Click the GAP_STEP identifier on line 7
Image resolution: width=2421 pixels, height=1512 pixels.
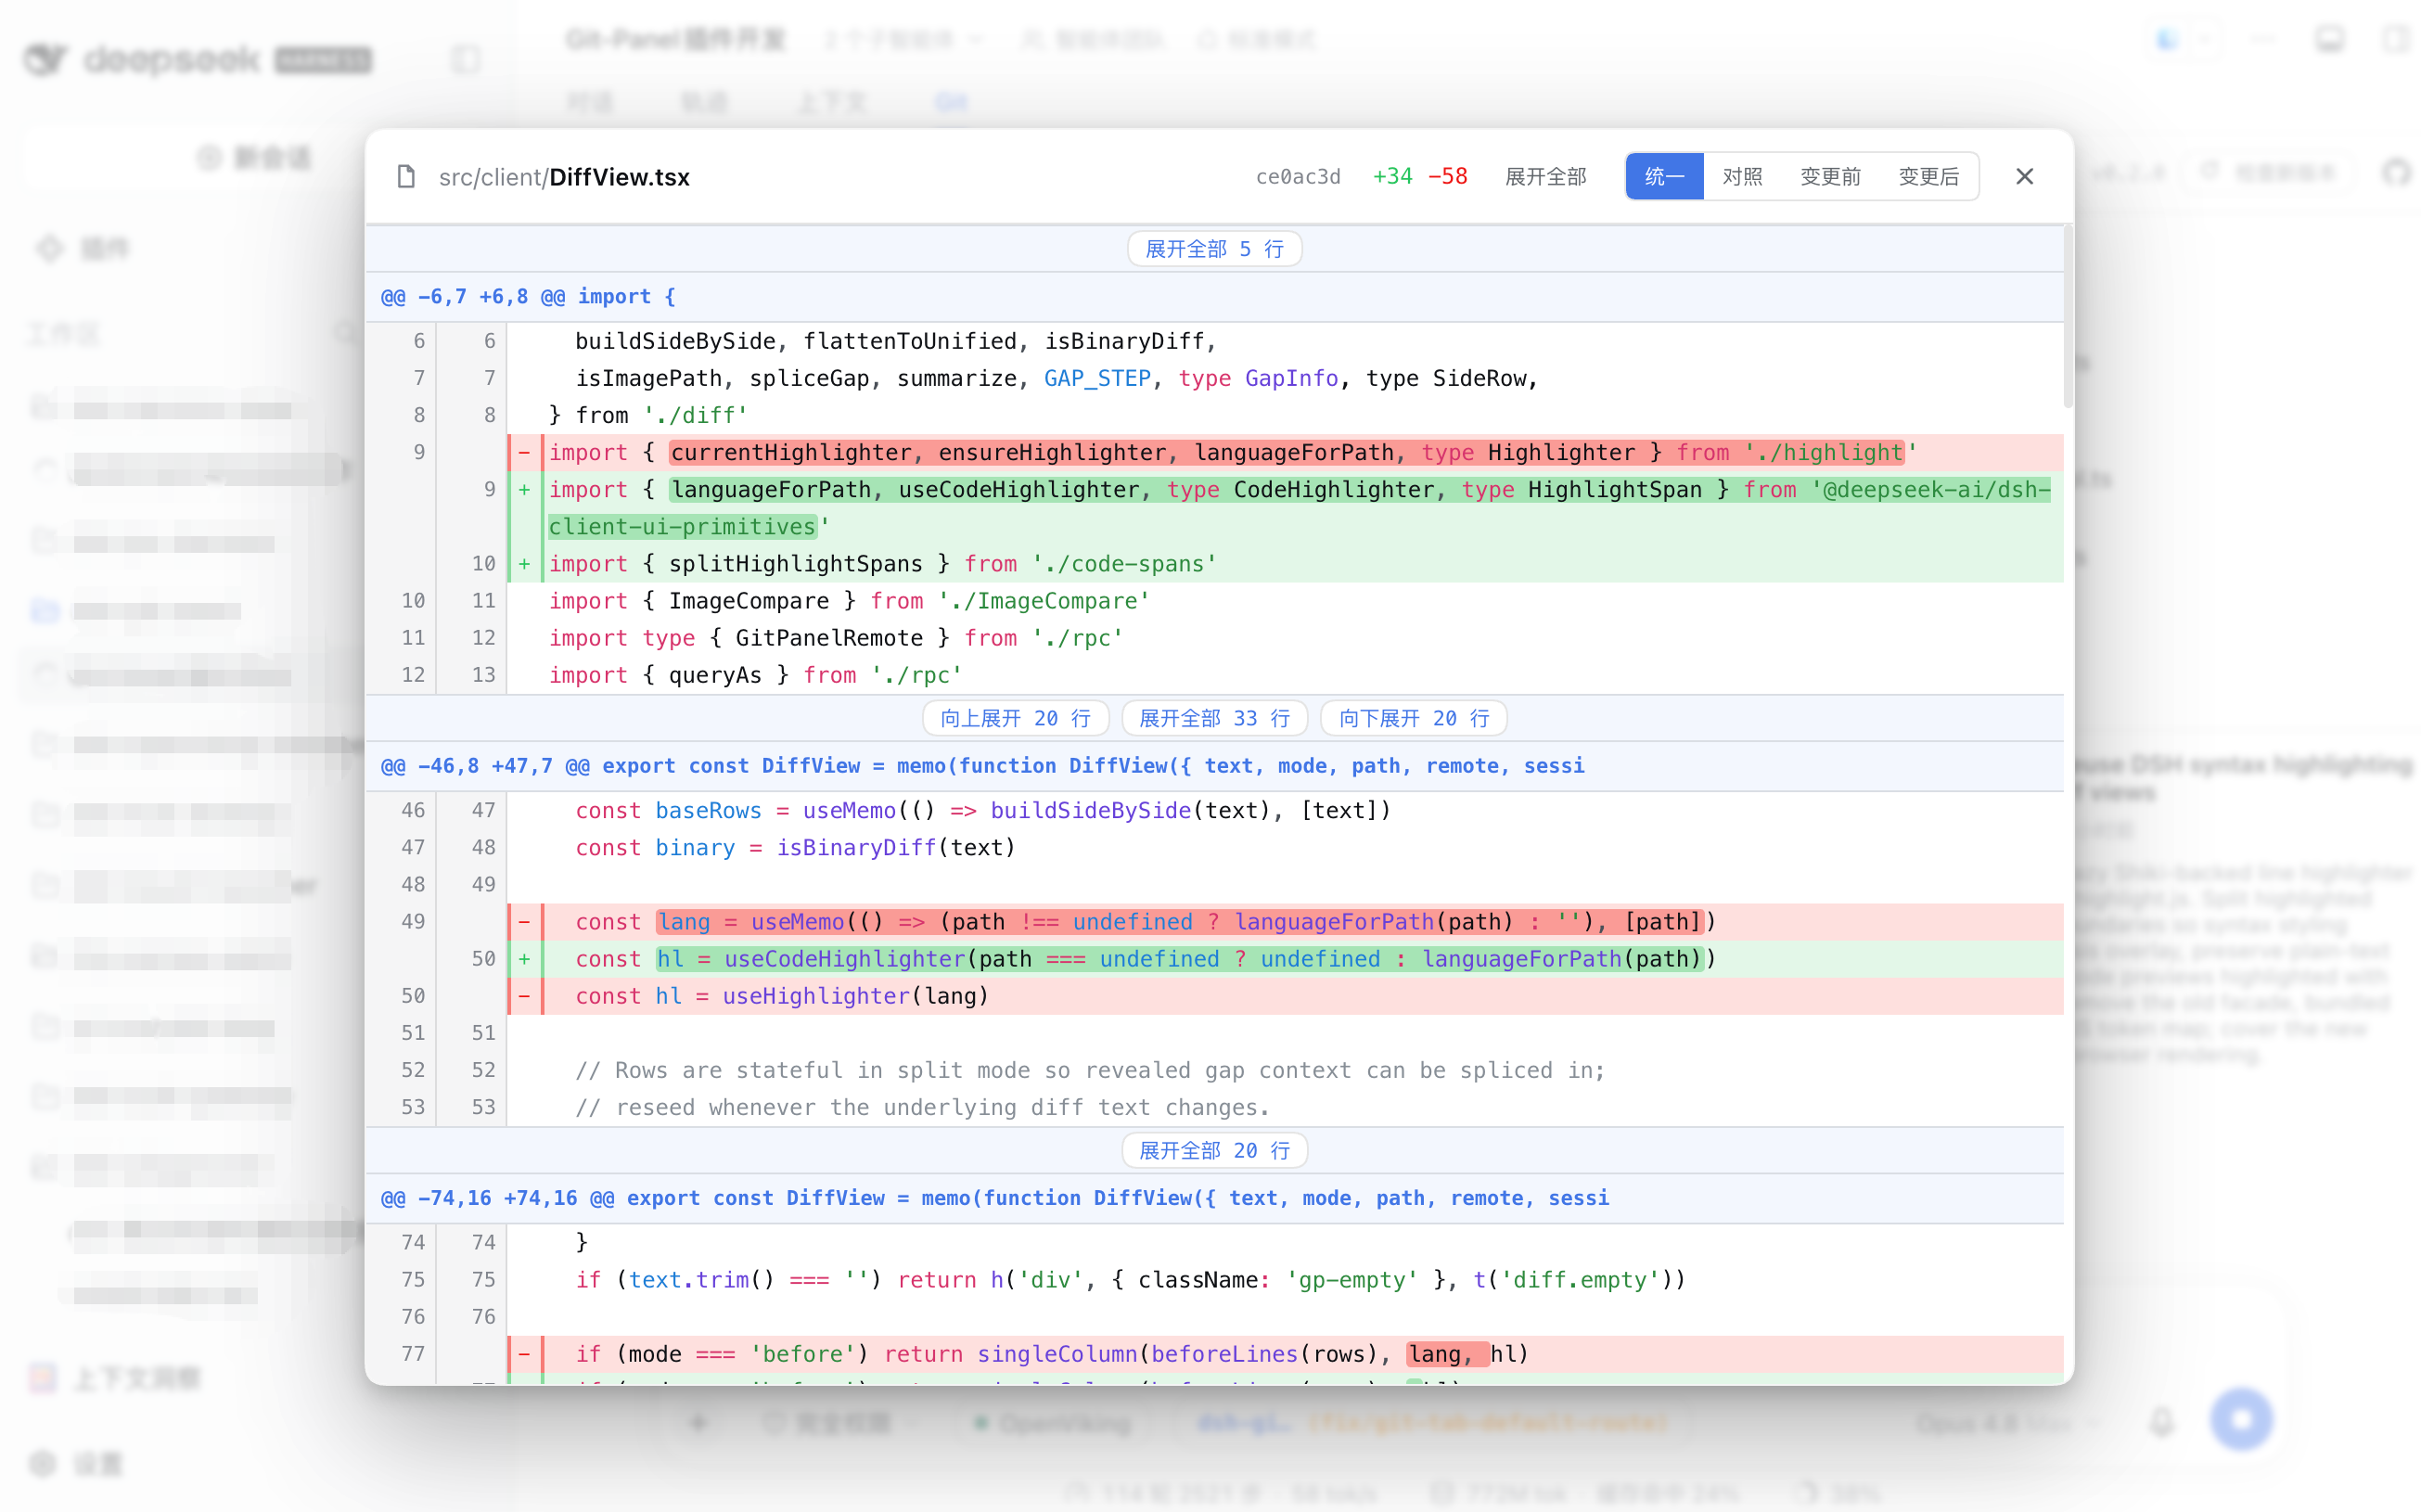pyautogui.click(x=1096, y=378)
